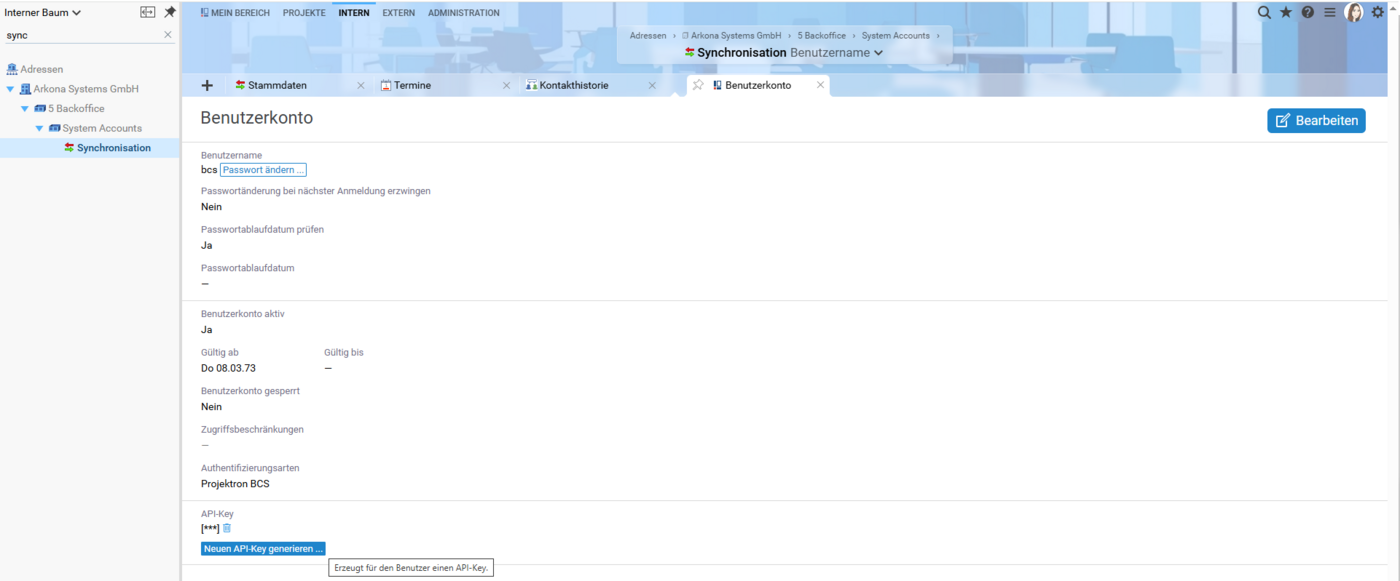Viewport: 1400px width, 581px height.
Task: Collapse the System Accounts tree node
Action: point(40,128)
